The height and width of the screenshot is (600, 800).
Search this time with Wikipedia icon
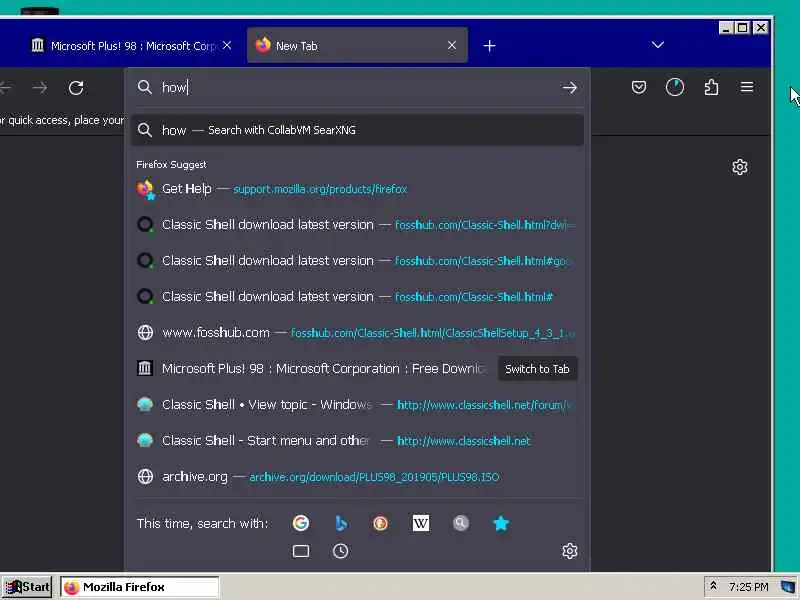(420, 523)
